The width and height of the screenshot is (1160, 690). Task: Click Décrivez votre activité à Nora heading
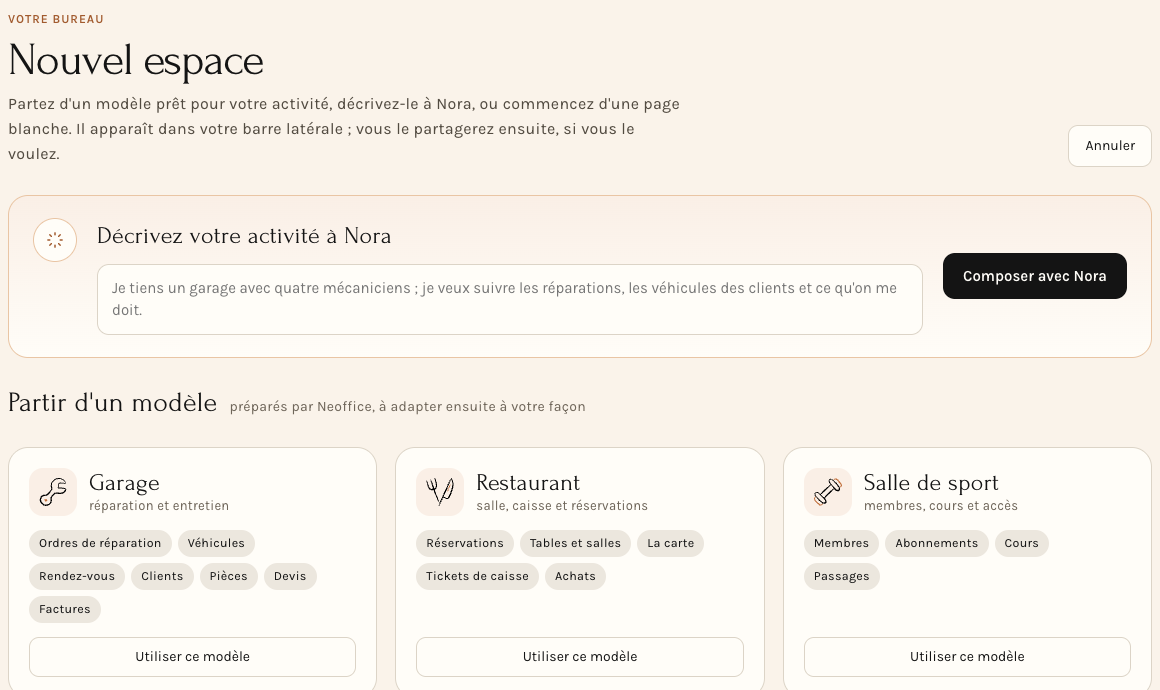(244, 236)
